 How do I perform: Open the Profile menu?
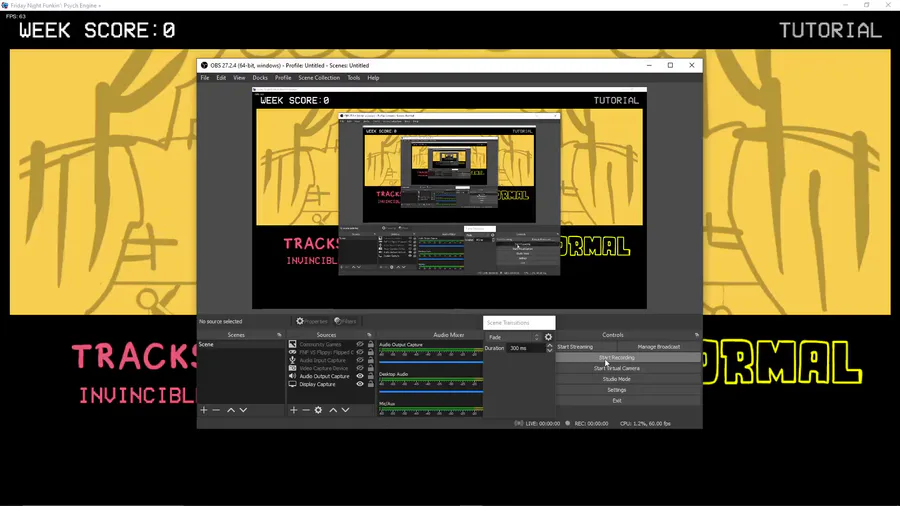(x=283, y=78)
